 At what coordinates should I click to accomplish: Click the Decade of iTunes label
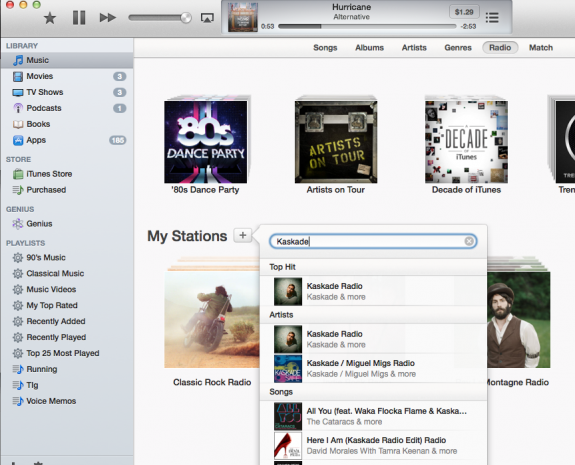[x=466, y=190]
